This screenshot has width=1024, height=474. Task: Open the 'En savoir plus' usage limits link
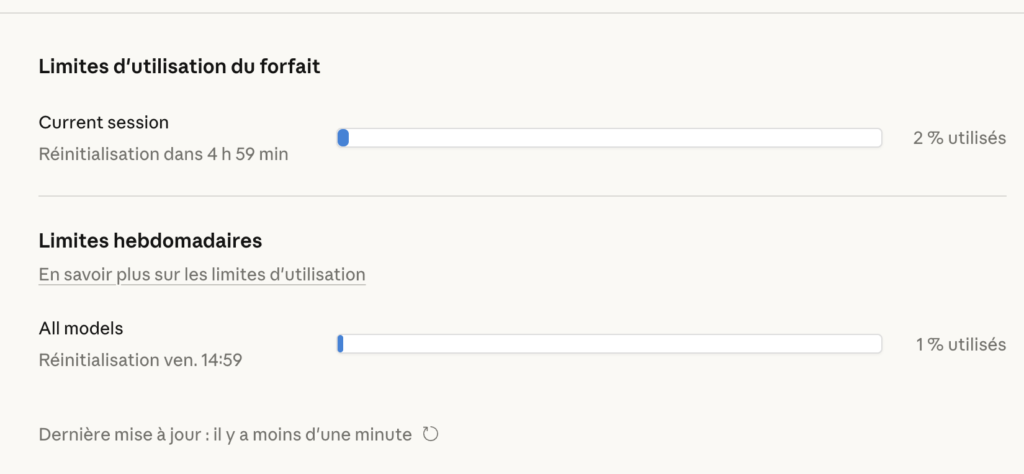201,274
